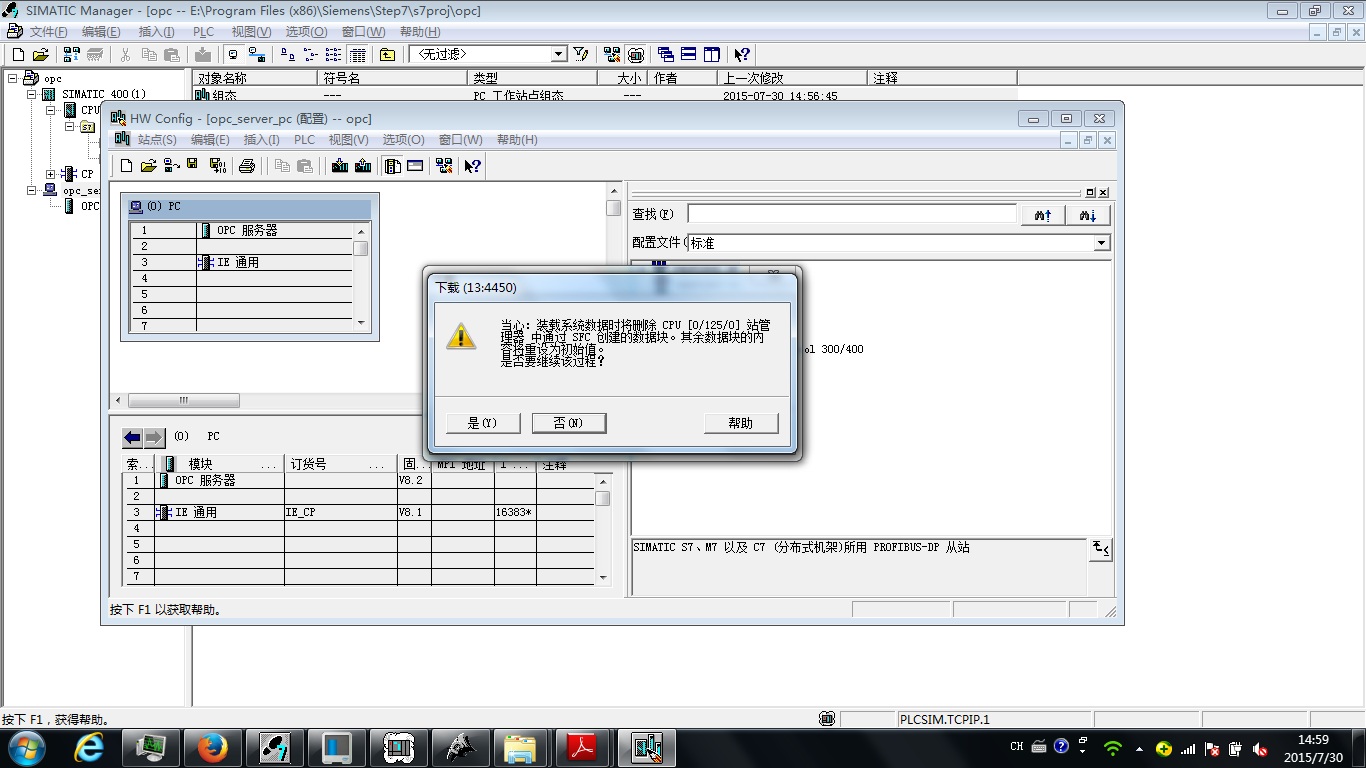Open the 站点(S) menu in HW Config
The image size is (1366, 768).
pyautogui.click(x=157, y=140)
